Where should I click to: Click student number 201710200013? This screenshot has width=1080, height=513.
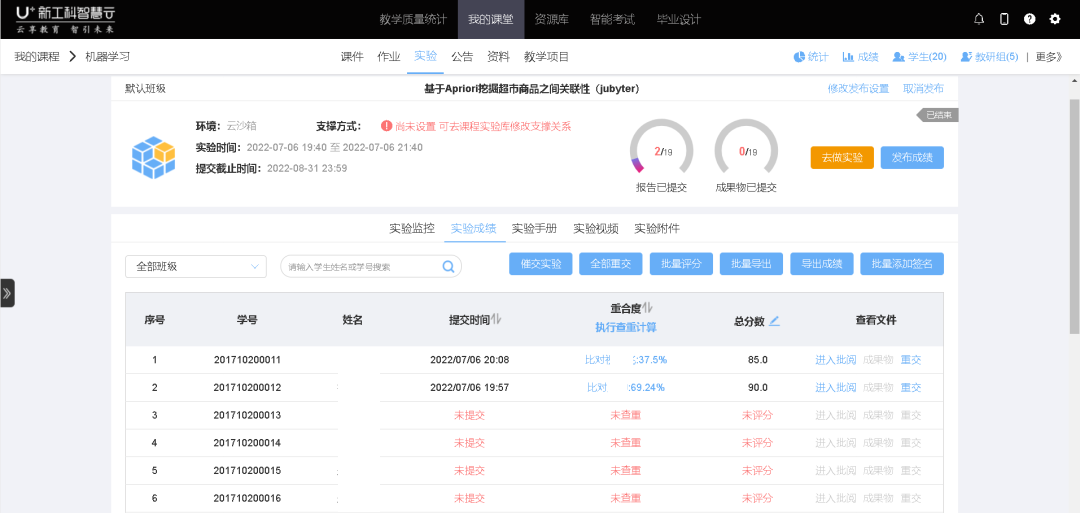[247, 415]
